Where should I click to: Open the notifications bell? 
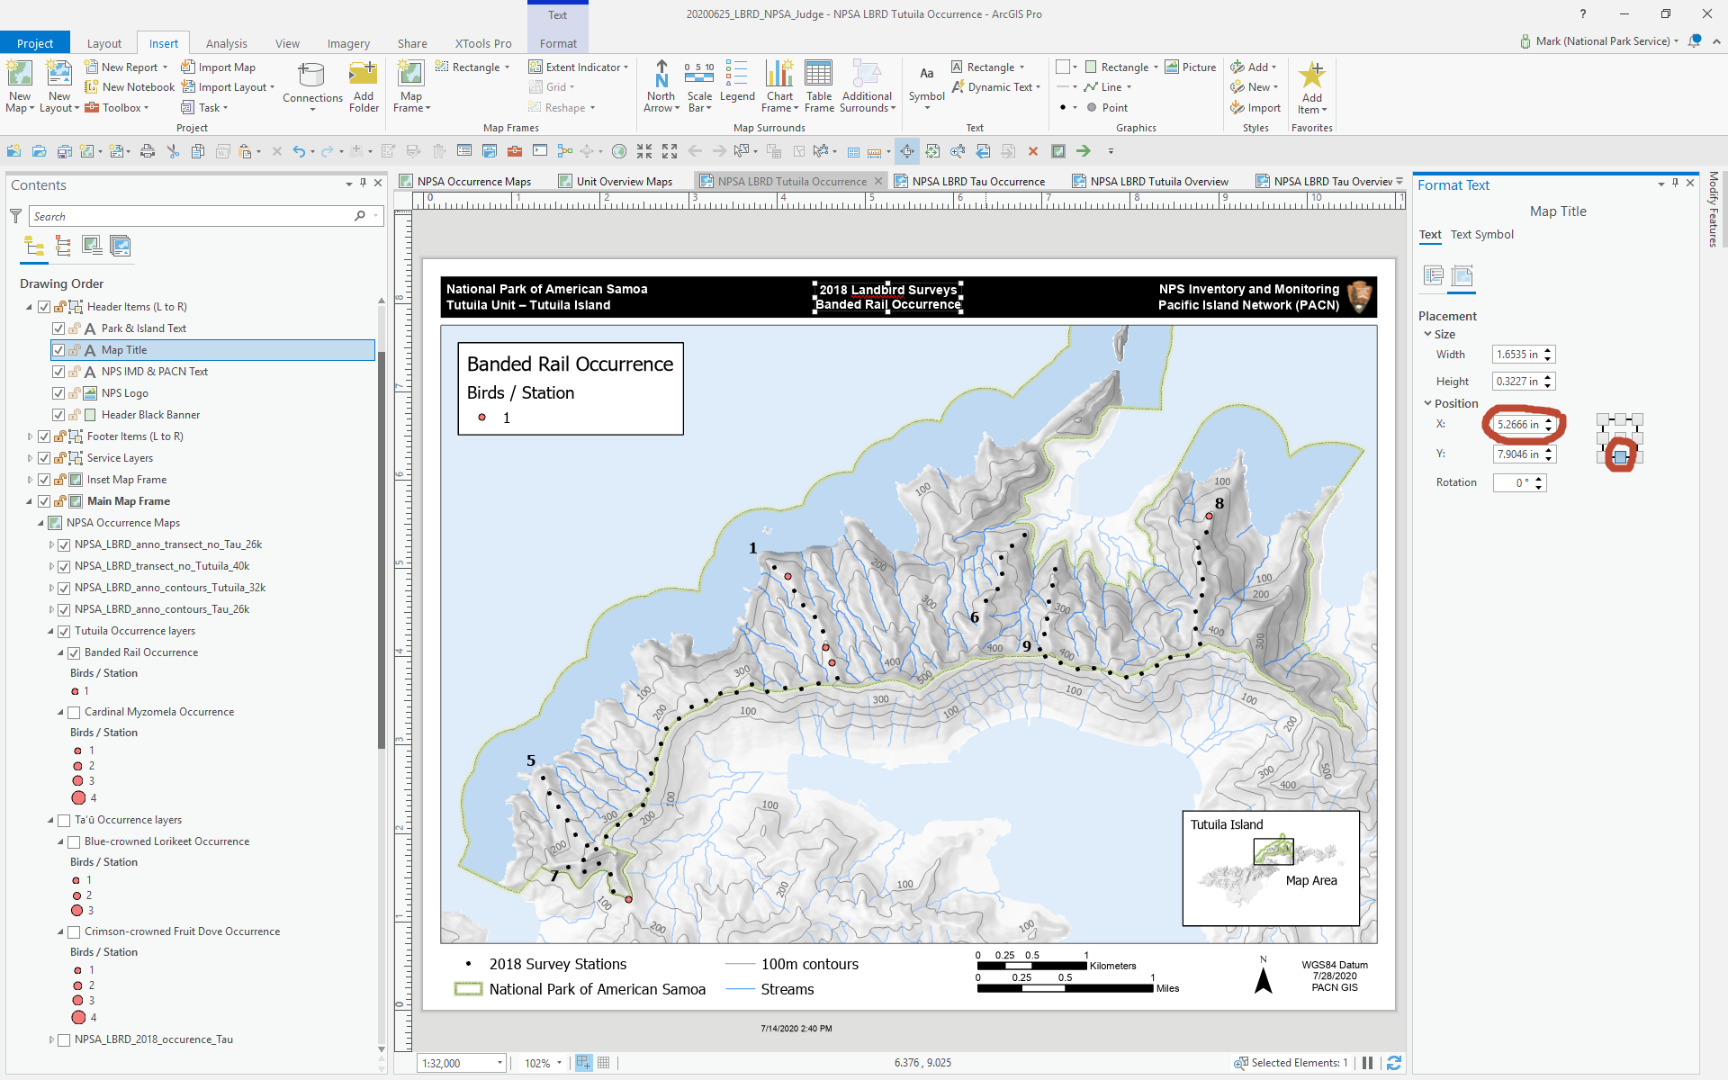1694,41
